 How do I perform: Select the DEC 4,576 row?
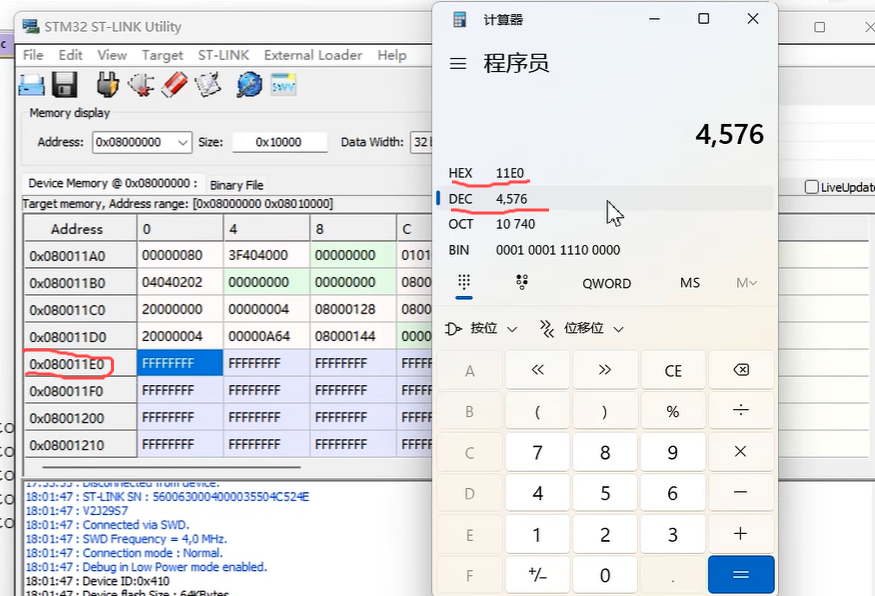pos(605,199)
